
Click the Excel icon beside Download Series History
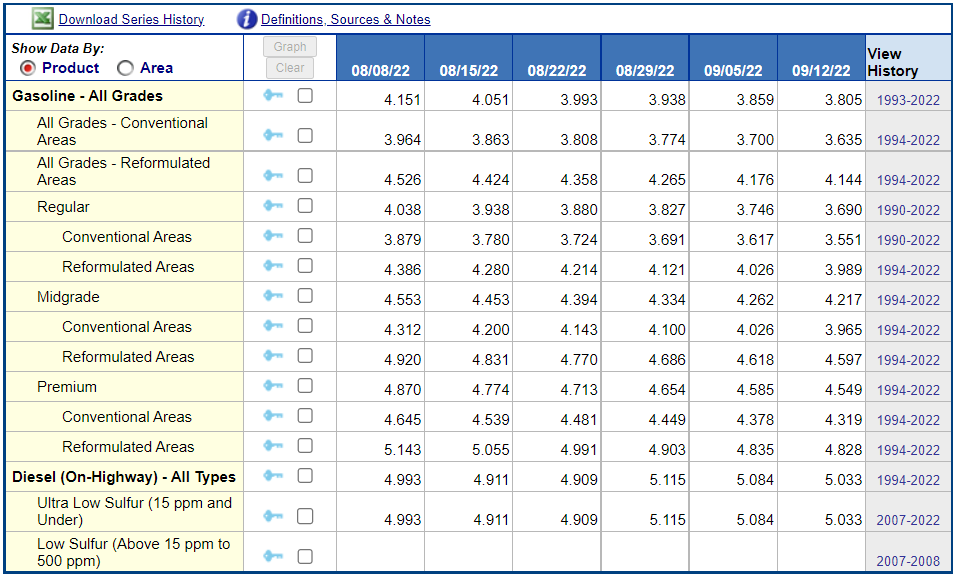point(42,19)
